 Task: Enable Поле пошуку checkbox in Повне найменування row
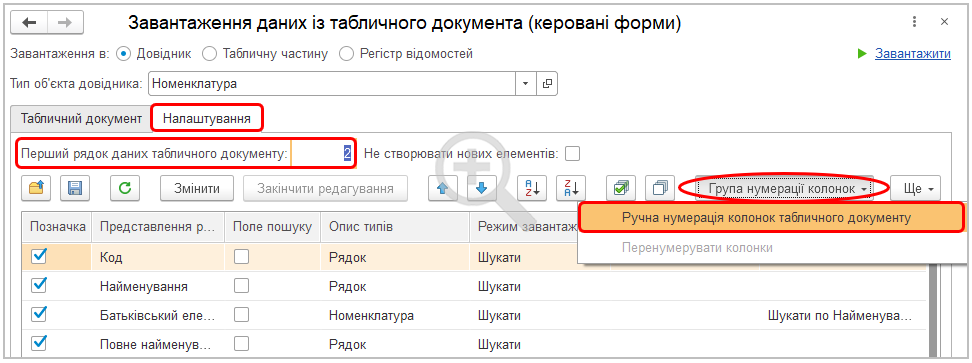pos(241,343)
